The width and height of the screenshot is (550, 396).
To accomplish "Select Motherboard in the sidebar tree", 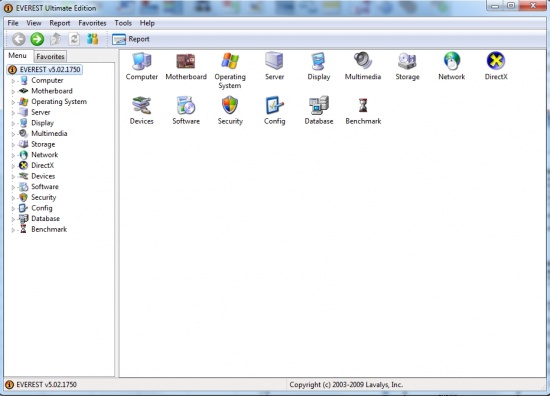I will (x=52, y=91).
